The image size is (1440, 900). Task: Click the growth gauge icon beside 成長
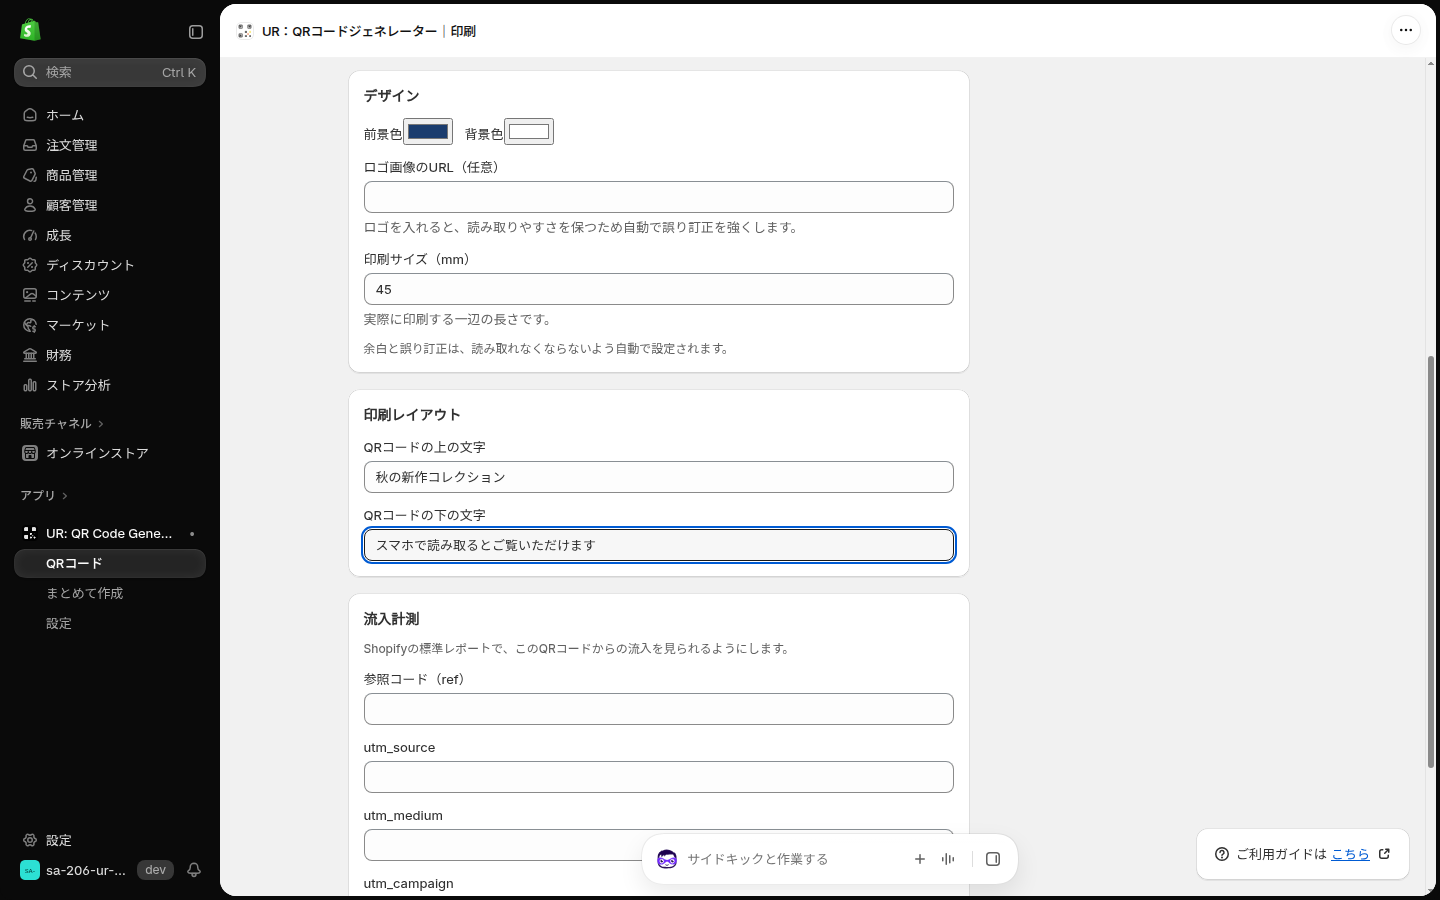(x=30, y=235)
